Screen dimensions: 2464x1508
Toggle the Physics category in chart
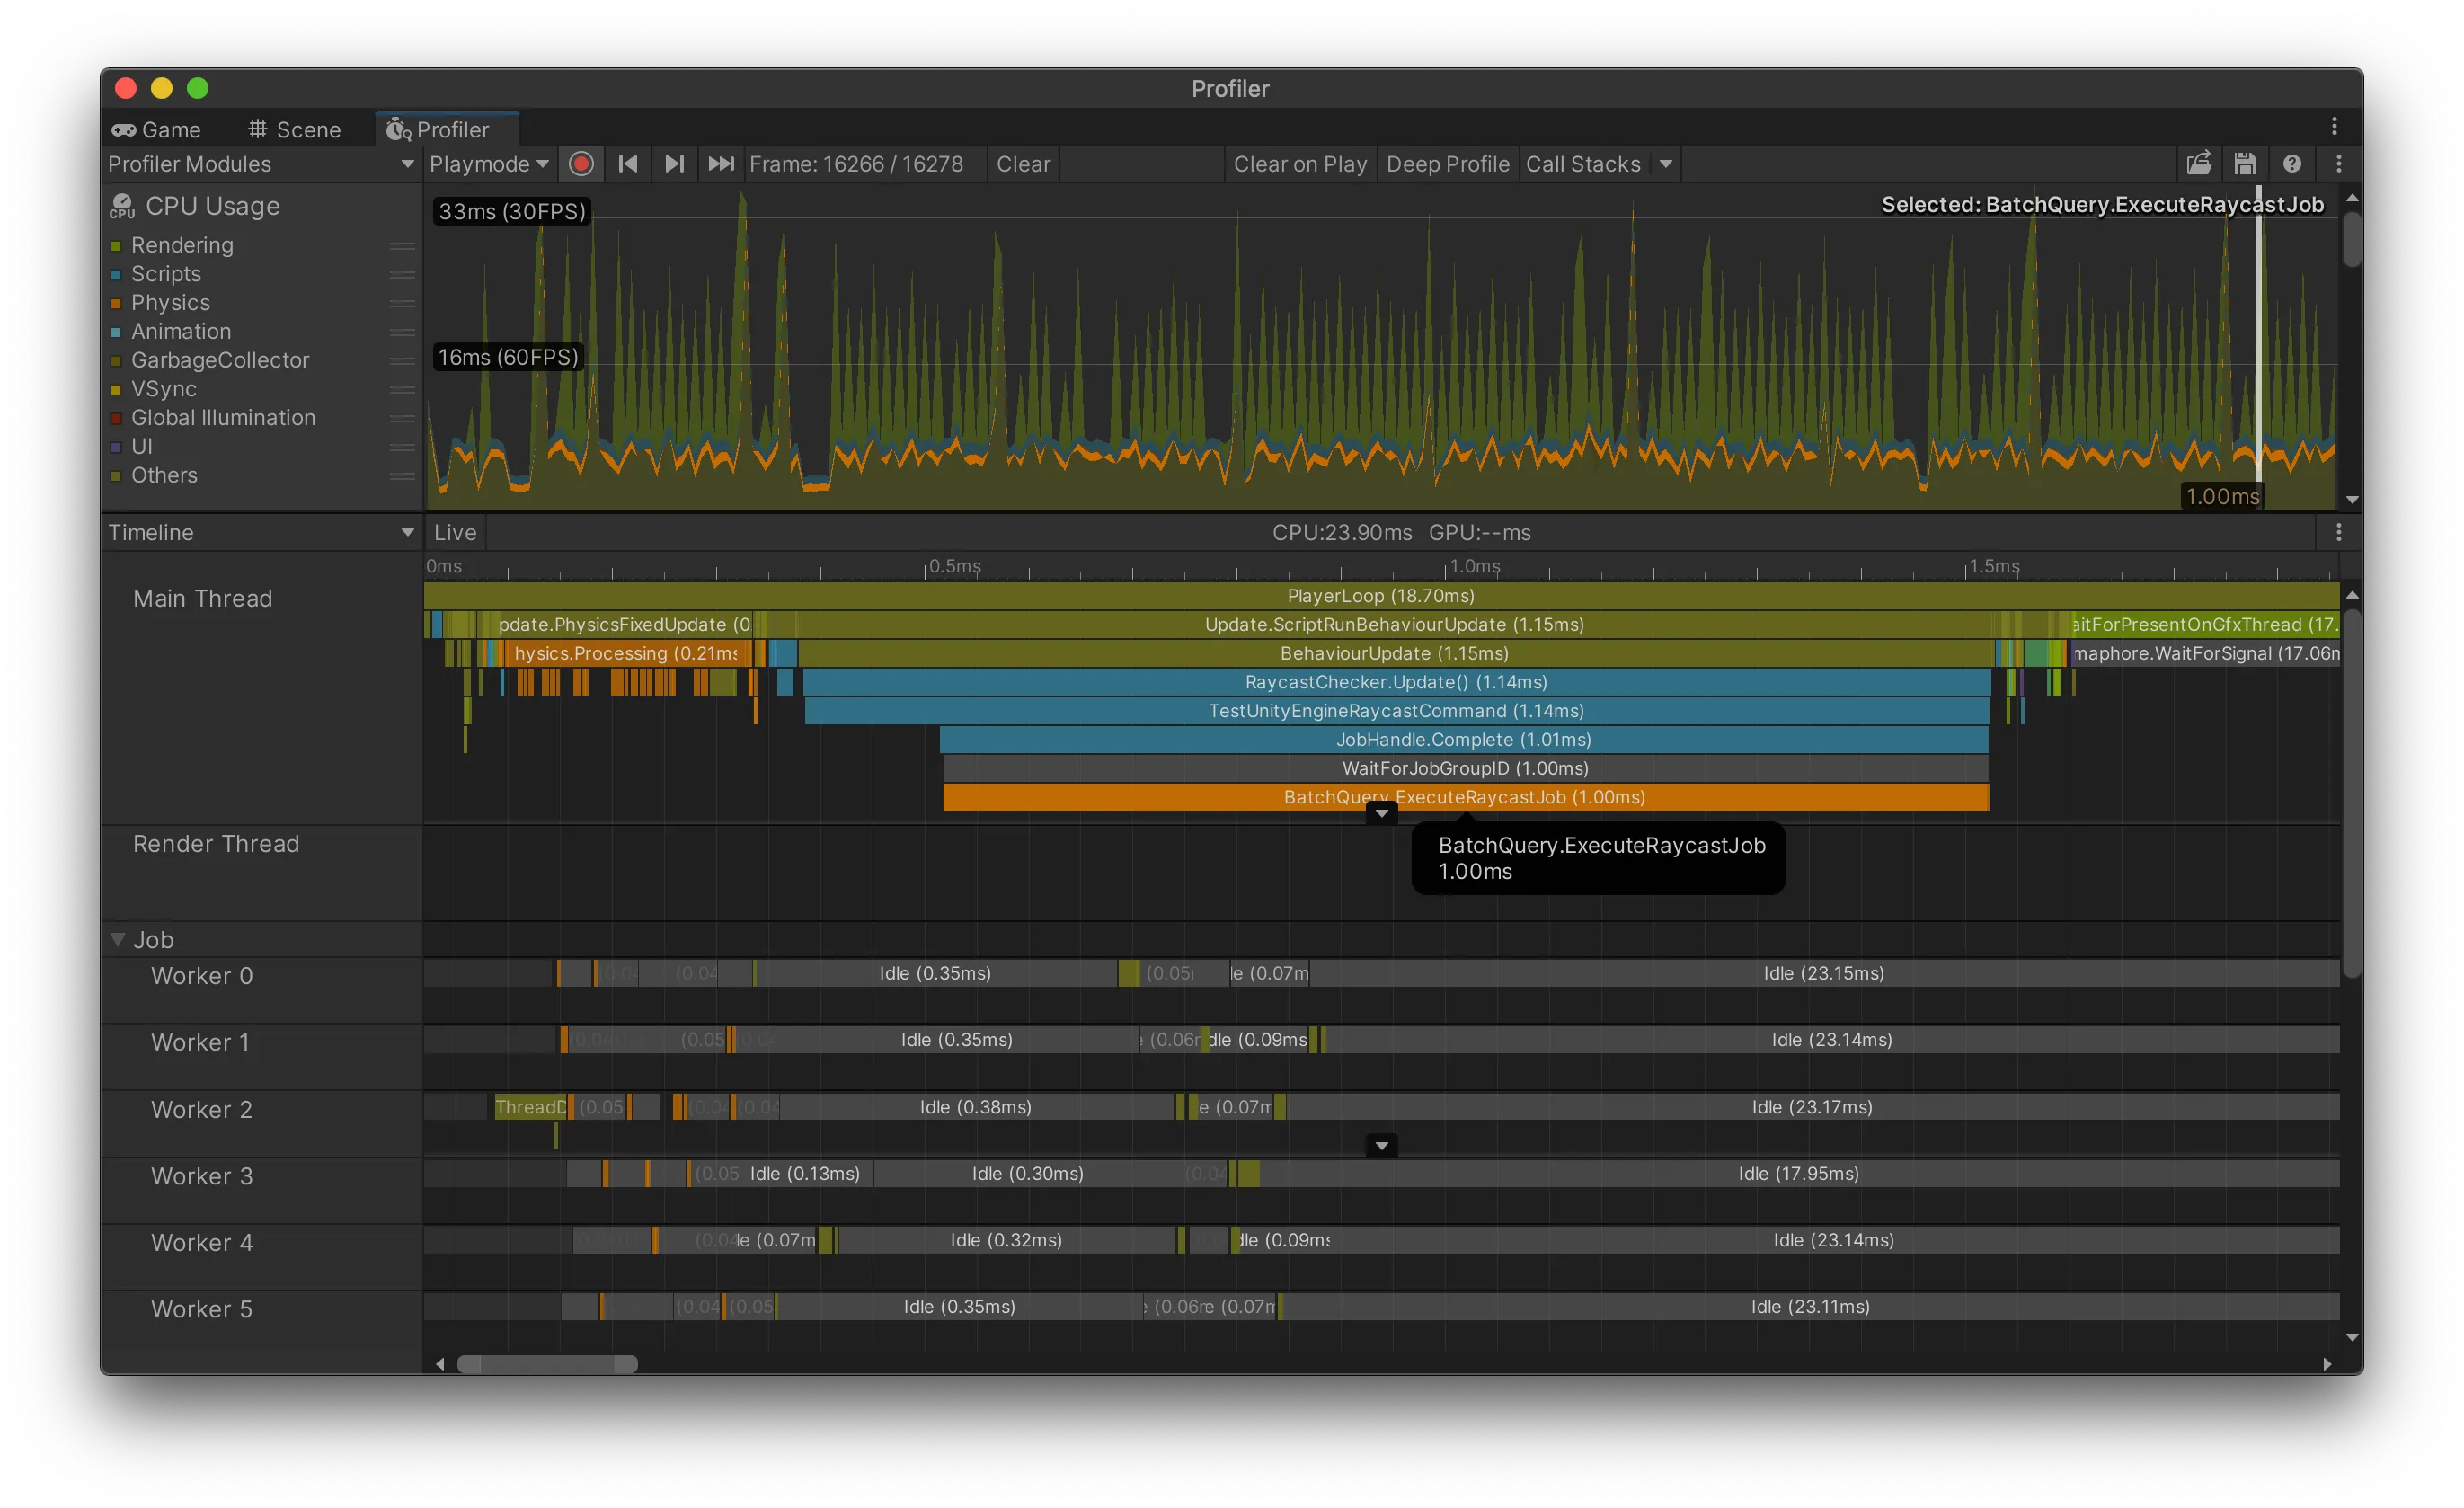(116, 303)
